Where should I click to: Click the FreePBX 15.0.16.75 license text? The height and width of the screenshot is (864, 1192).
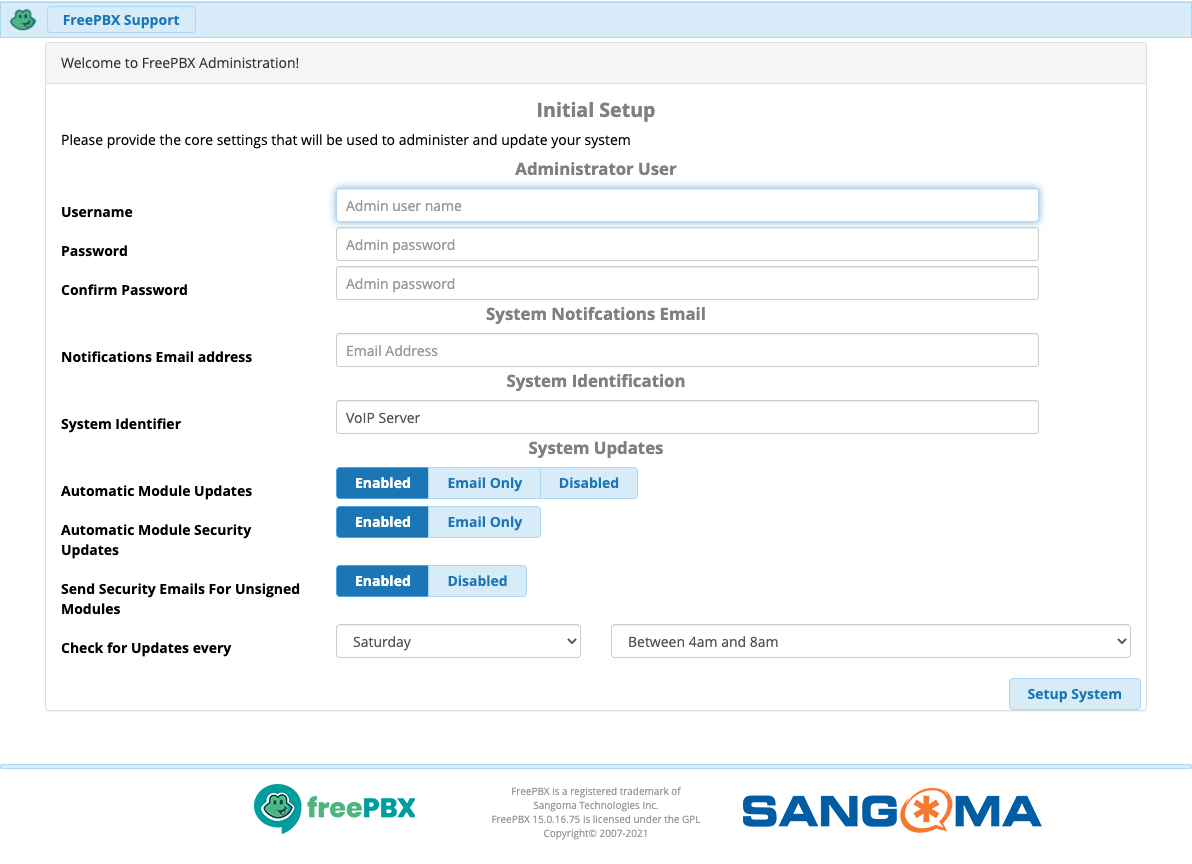[595, 819]
